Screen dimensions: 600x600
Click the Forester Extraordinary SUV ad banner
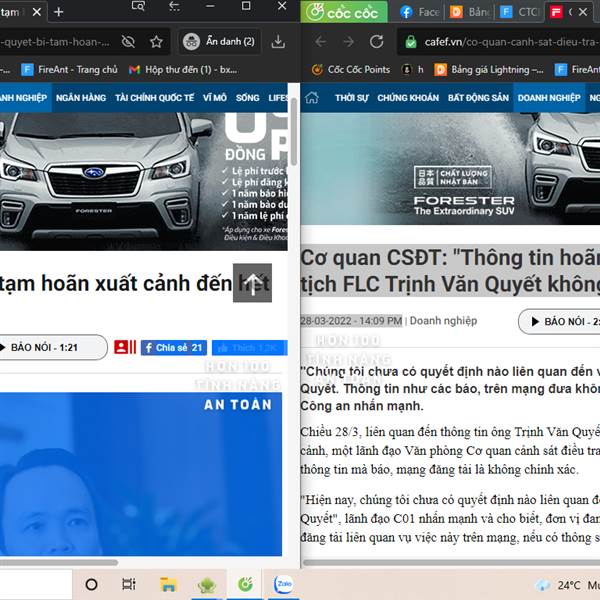click(x=450, y=168)
